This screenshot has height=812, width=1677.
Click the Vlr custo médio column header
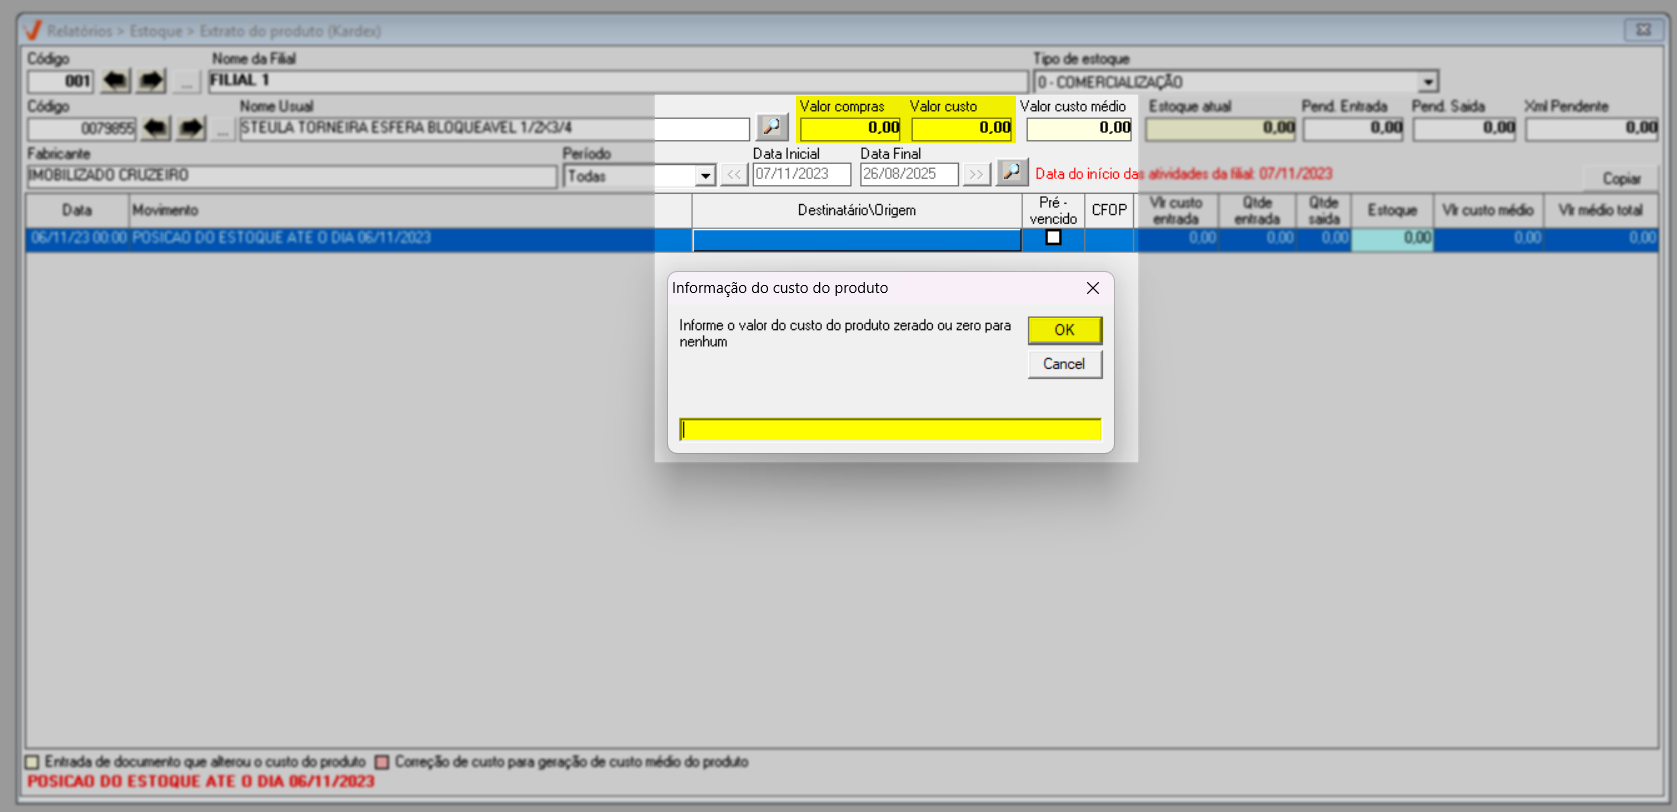pos(1488,210)
